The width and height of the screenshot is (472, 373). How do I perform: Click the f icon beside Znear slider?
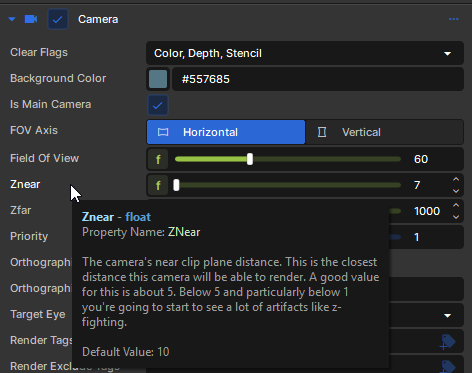(x=158, y=185)
